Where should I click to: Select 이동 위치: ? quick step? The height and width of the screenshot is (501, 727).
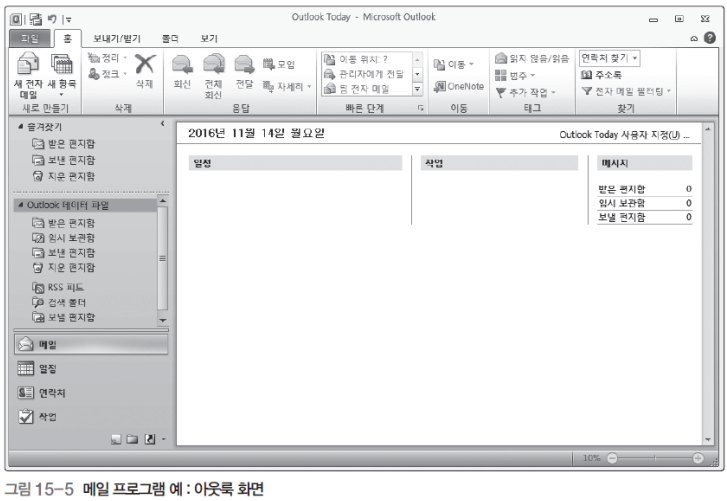click(356, 59)
